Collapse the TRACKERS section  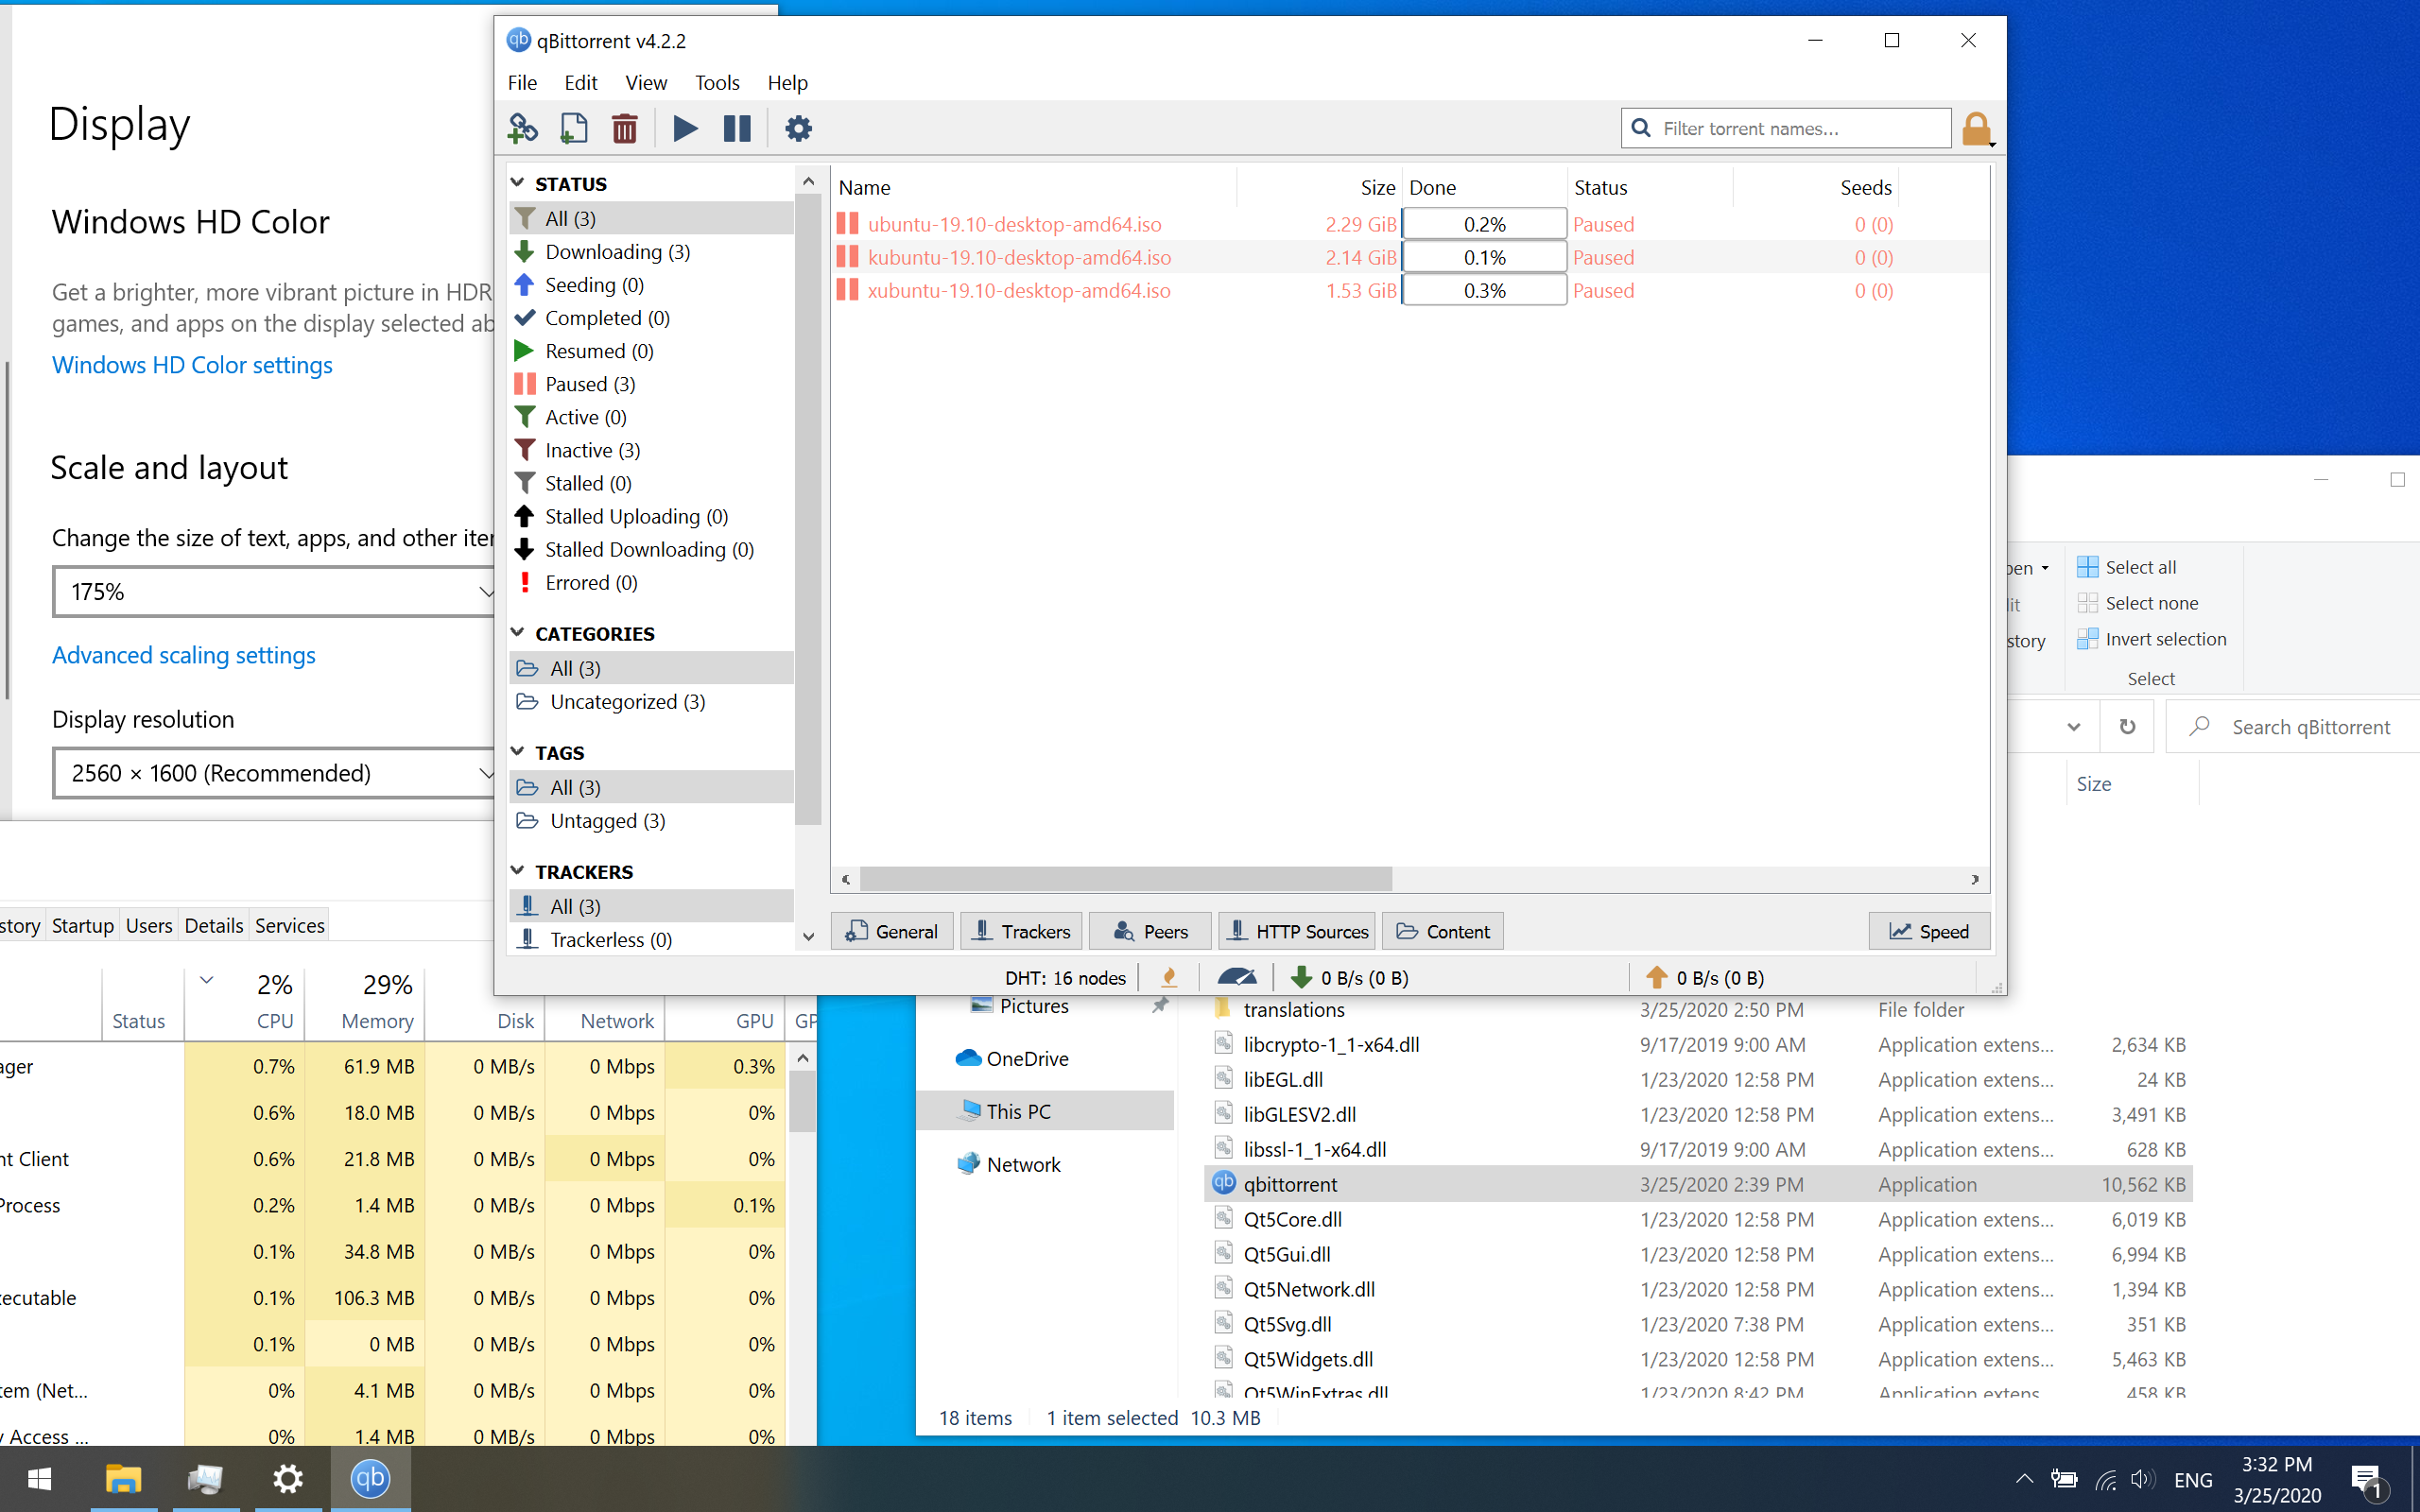pos(518,871)
